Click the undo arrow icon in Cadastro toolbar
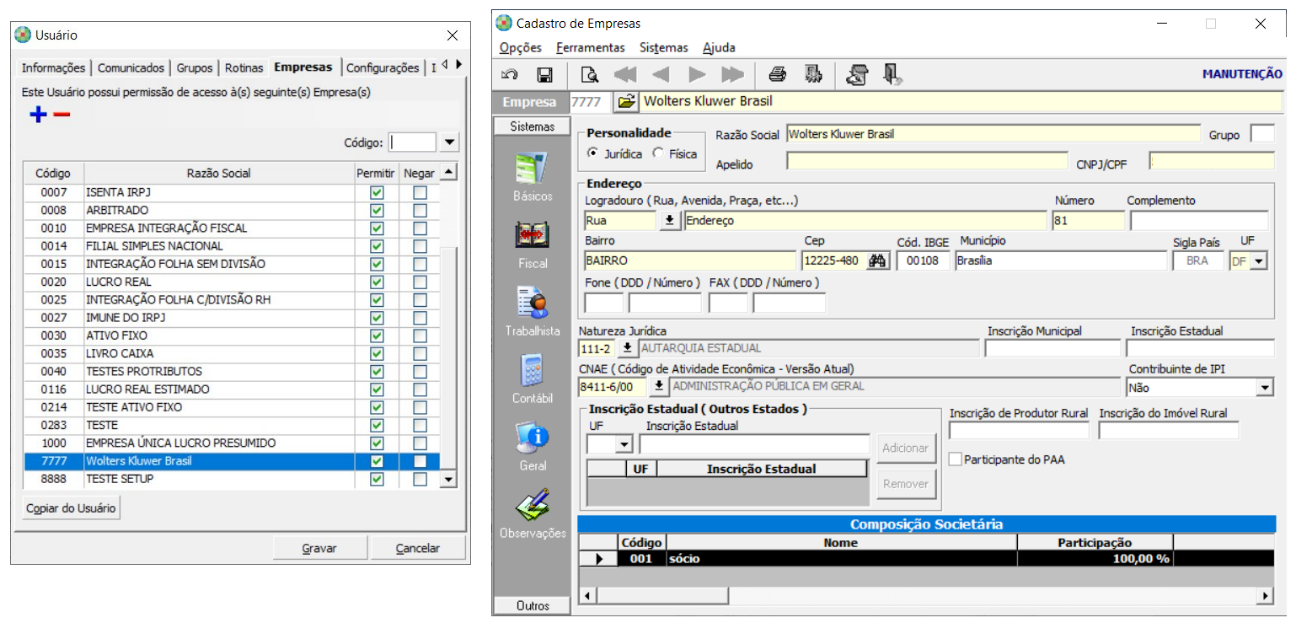 pos(510,75)
